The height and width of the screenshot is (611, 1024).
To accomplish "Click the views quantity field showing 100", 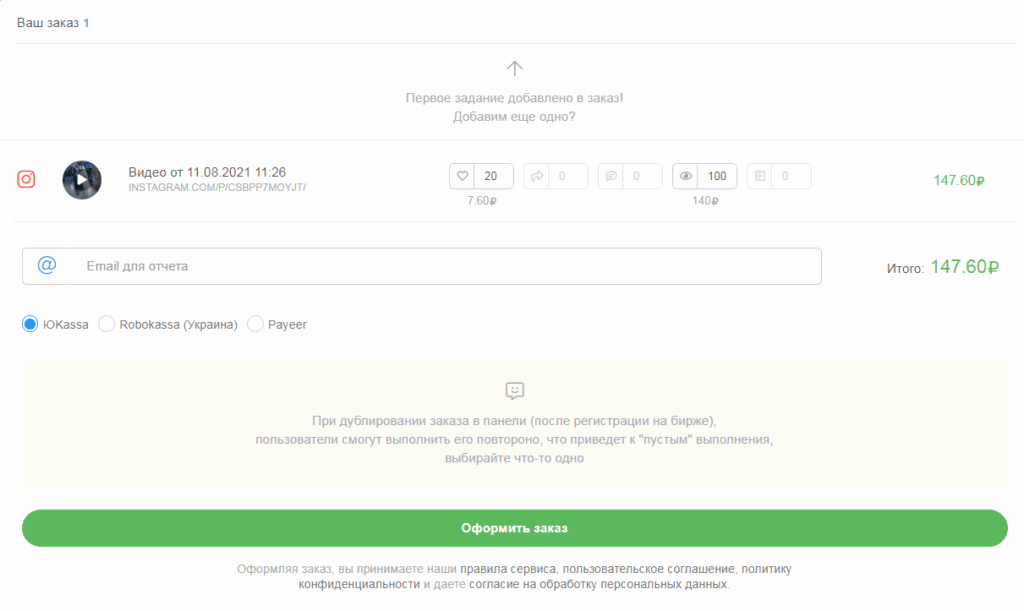I will click(717, 176).
